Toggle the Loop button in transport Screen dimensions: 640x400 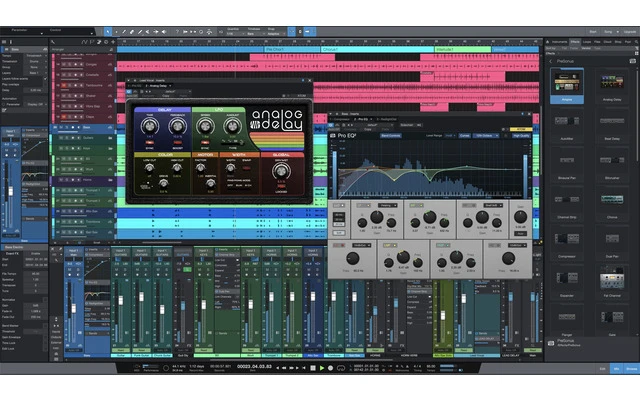click(x=340, y=368)
